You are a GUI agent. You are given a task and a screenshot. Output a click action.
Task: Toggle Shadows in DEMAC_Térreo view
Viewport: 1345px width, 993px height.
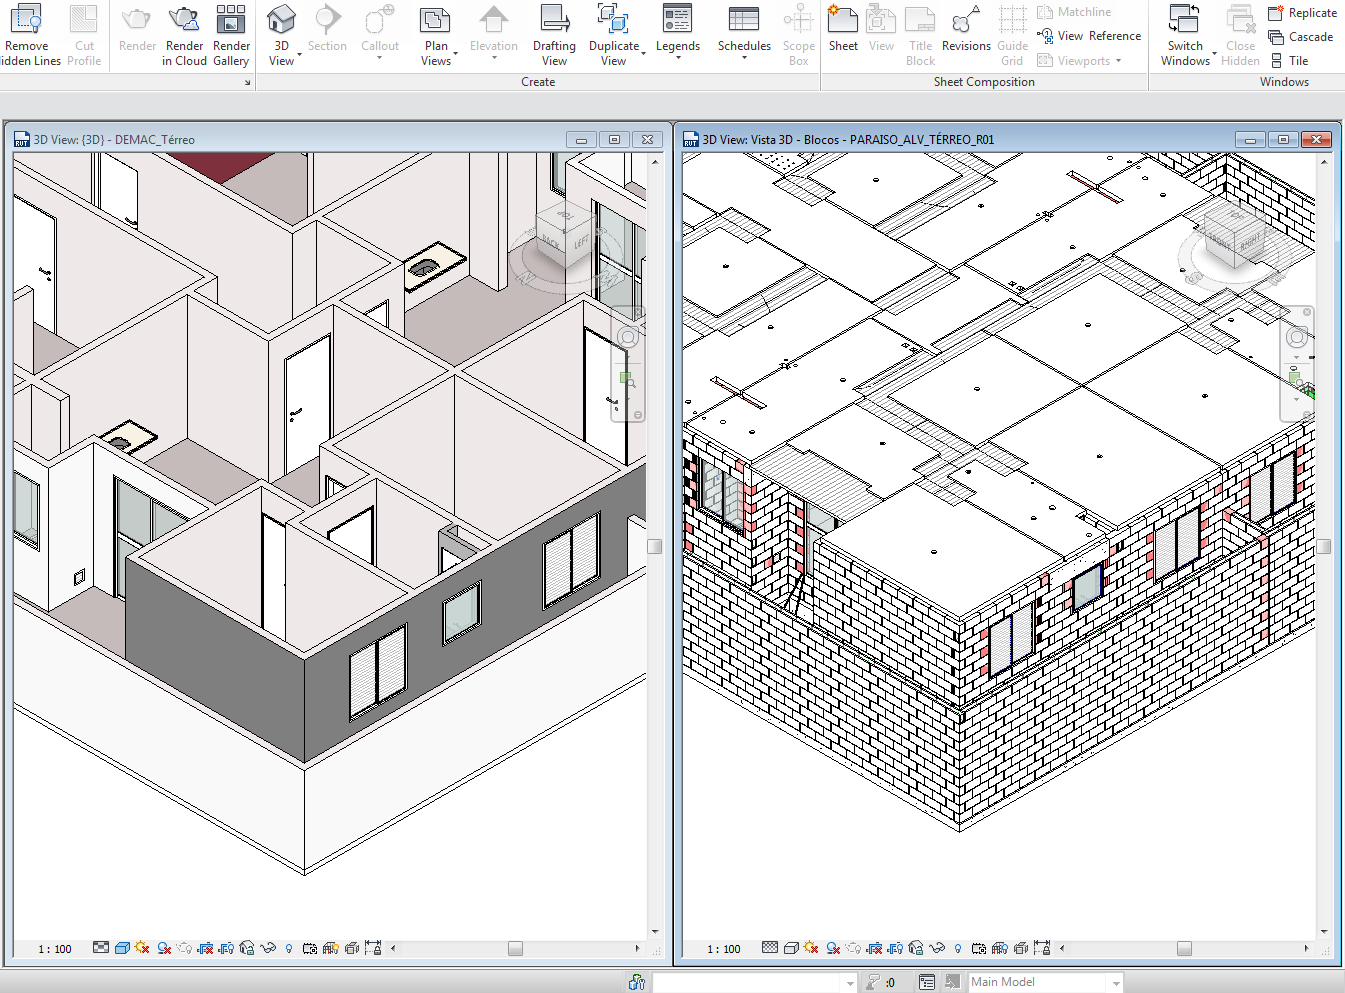(164, 948)
